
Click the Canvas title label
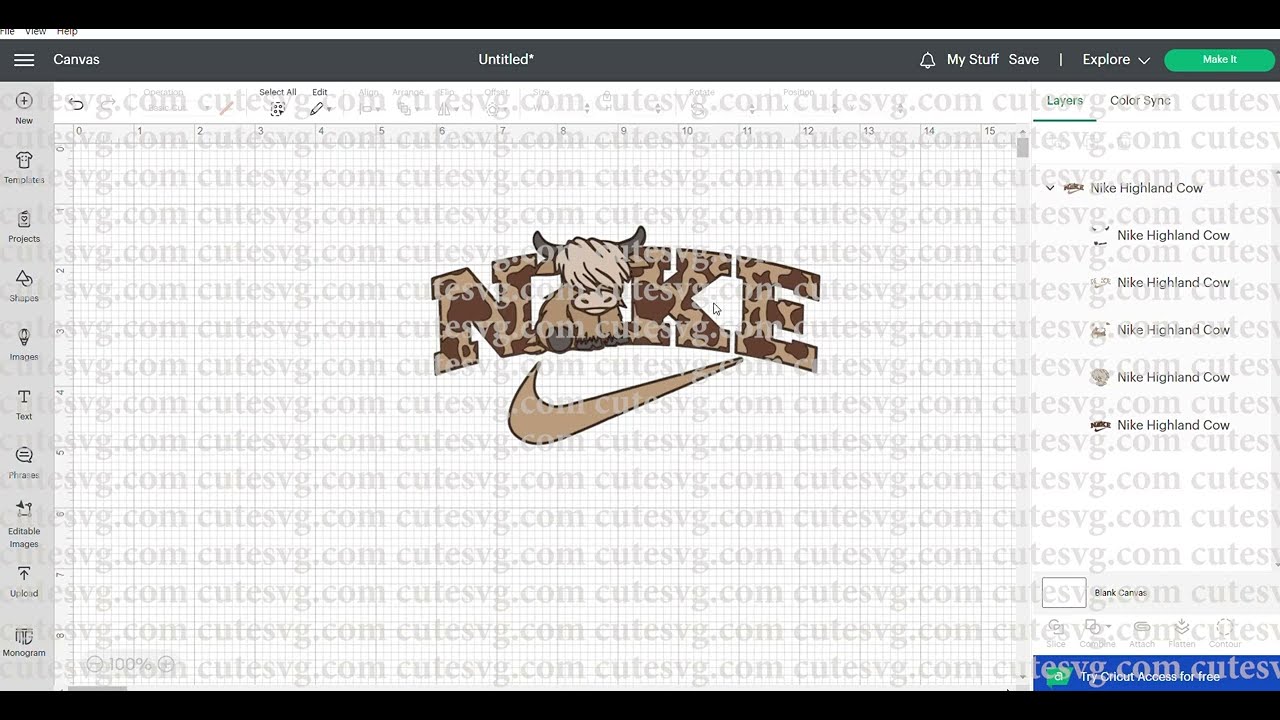click(x=76, y=60)
